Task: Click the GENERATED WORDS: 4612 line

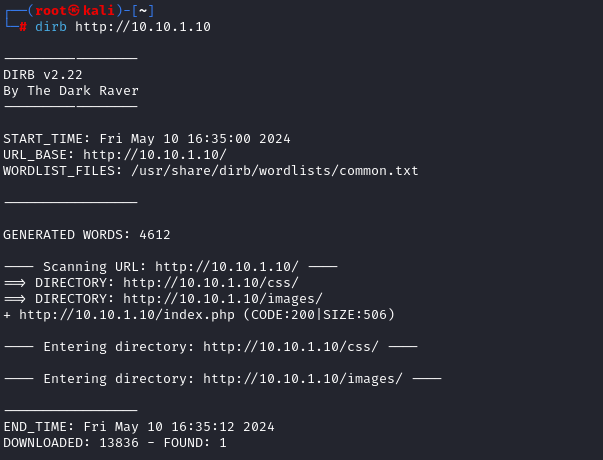Action: point(87,235)
